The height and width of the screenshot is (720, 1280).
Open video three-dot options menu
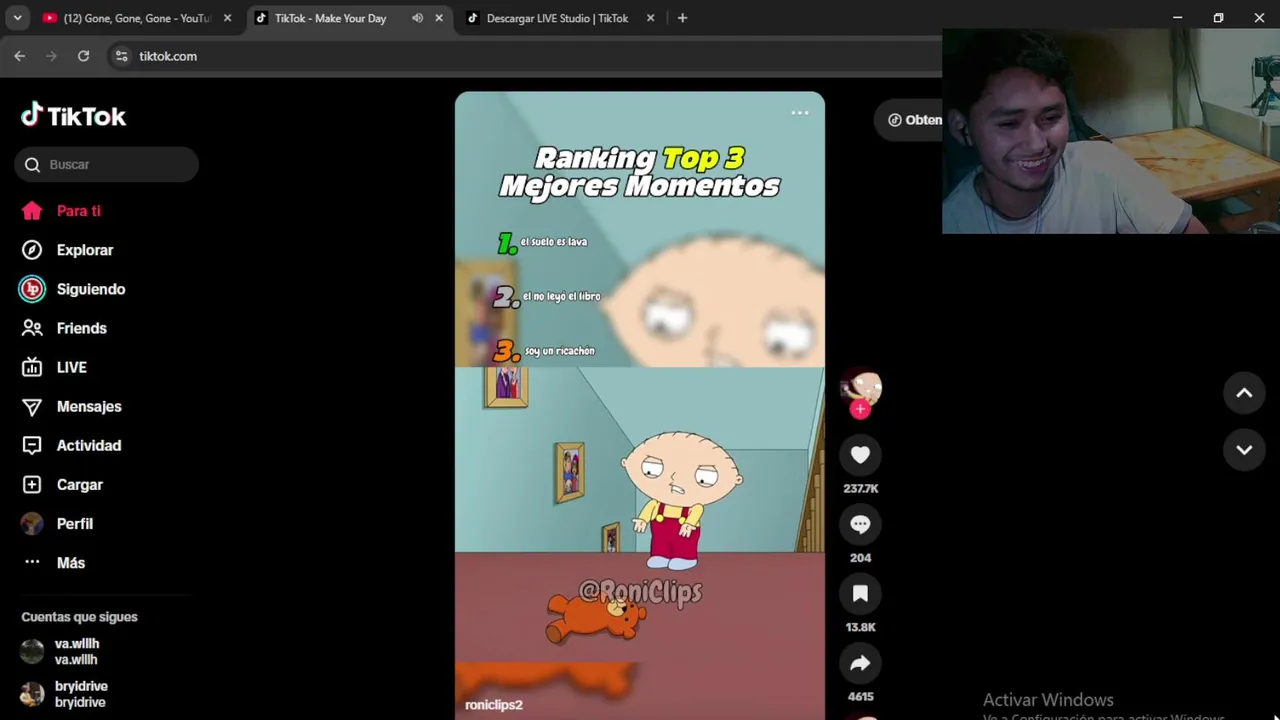click(800, 113)
